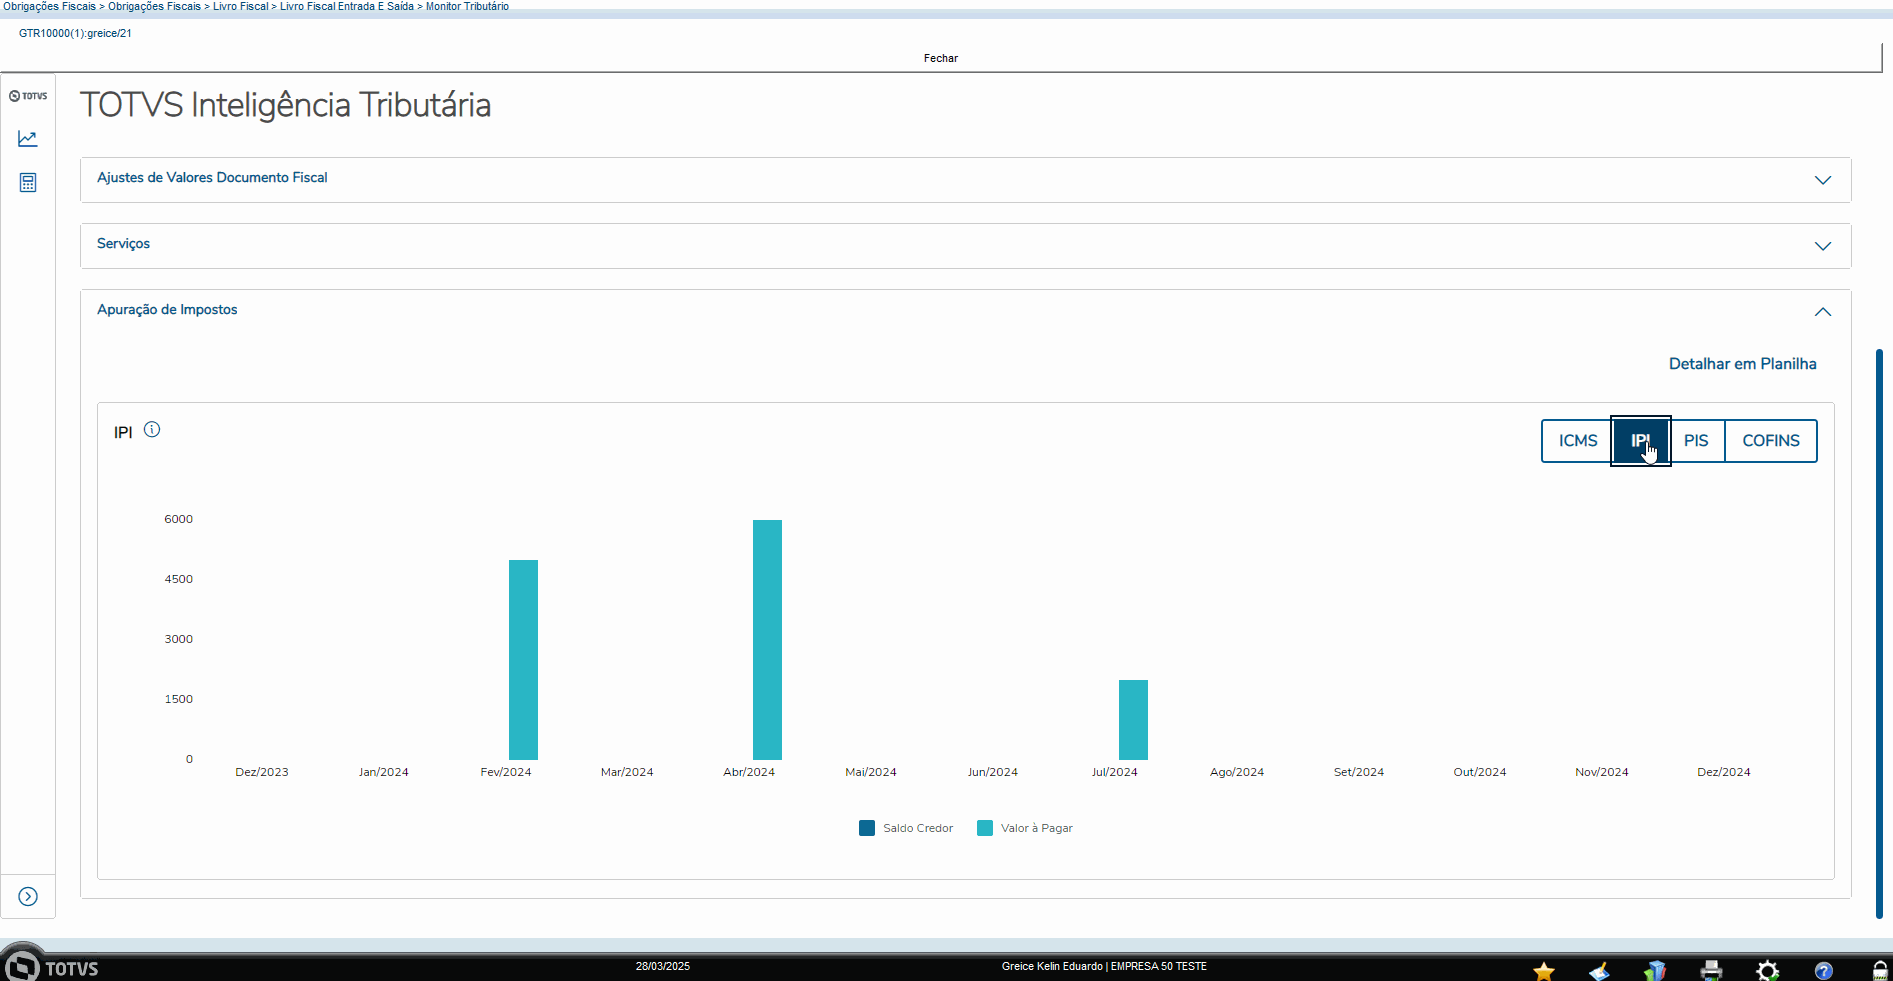The height and width of the screenshot is (981, 1893).
Task: Click the Fechar button
Action: (941, 58)
